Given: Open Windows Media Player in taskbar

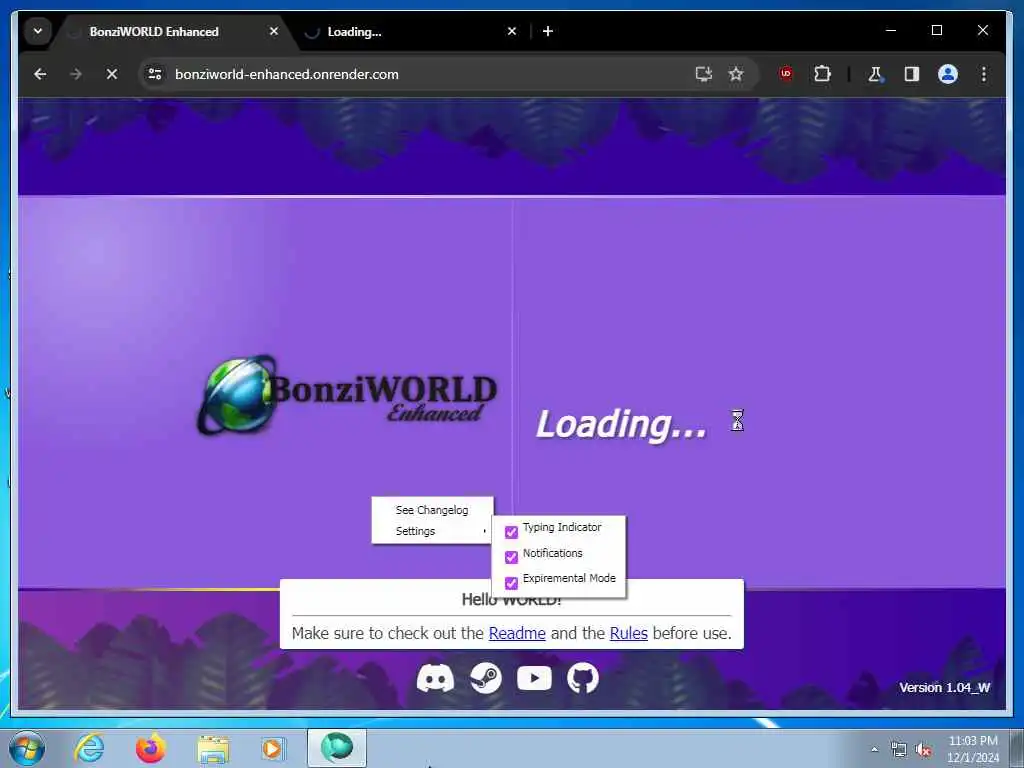Looking at the screenshot, I should click(x=272, y=748).
